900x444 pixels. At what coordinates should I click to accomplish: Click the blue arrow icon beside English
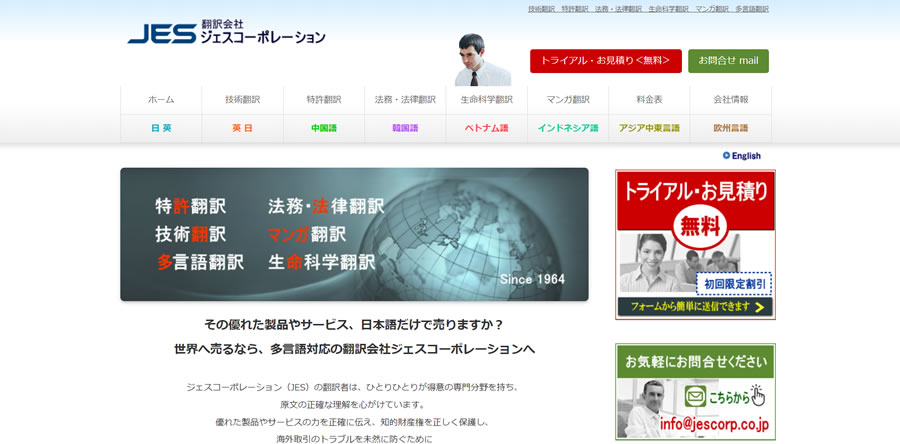pos(726,155)
